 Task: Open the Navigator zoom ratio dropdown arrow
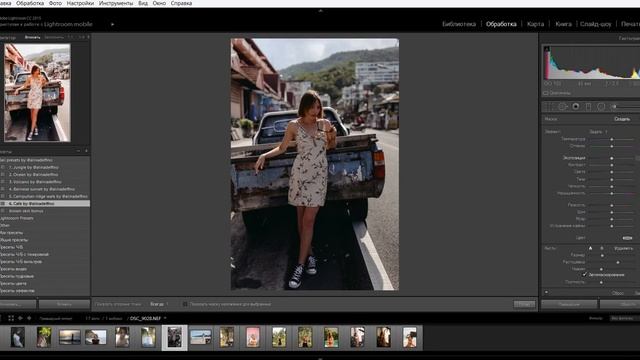88,37
